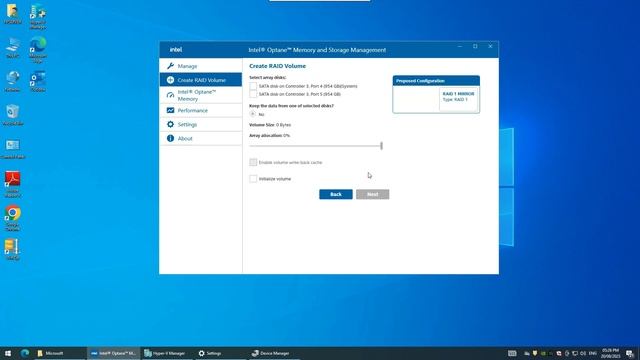Open About info icon in sidebar

pyautogui.click(x=170, y=138)
